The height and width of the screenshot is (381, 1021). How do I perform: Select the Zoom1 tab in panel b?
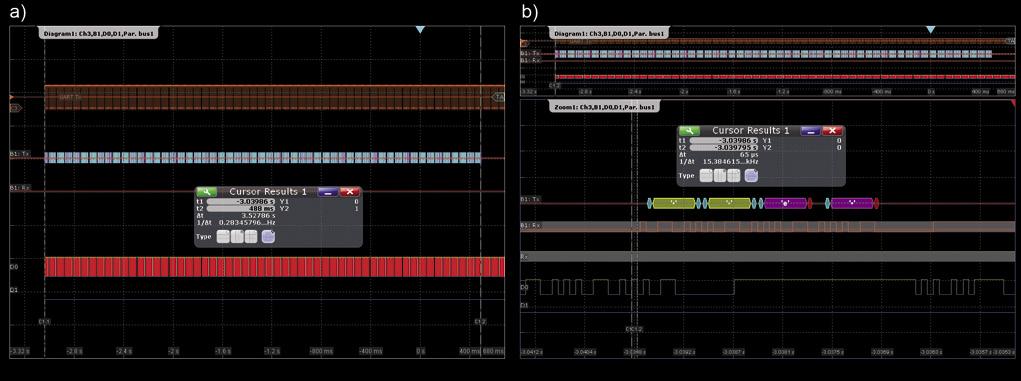(603, 105)
